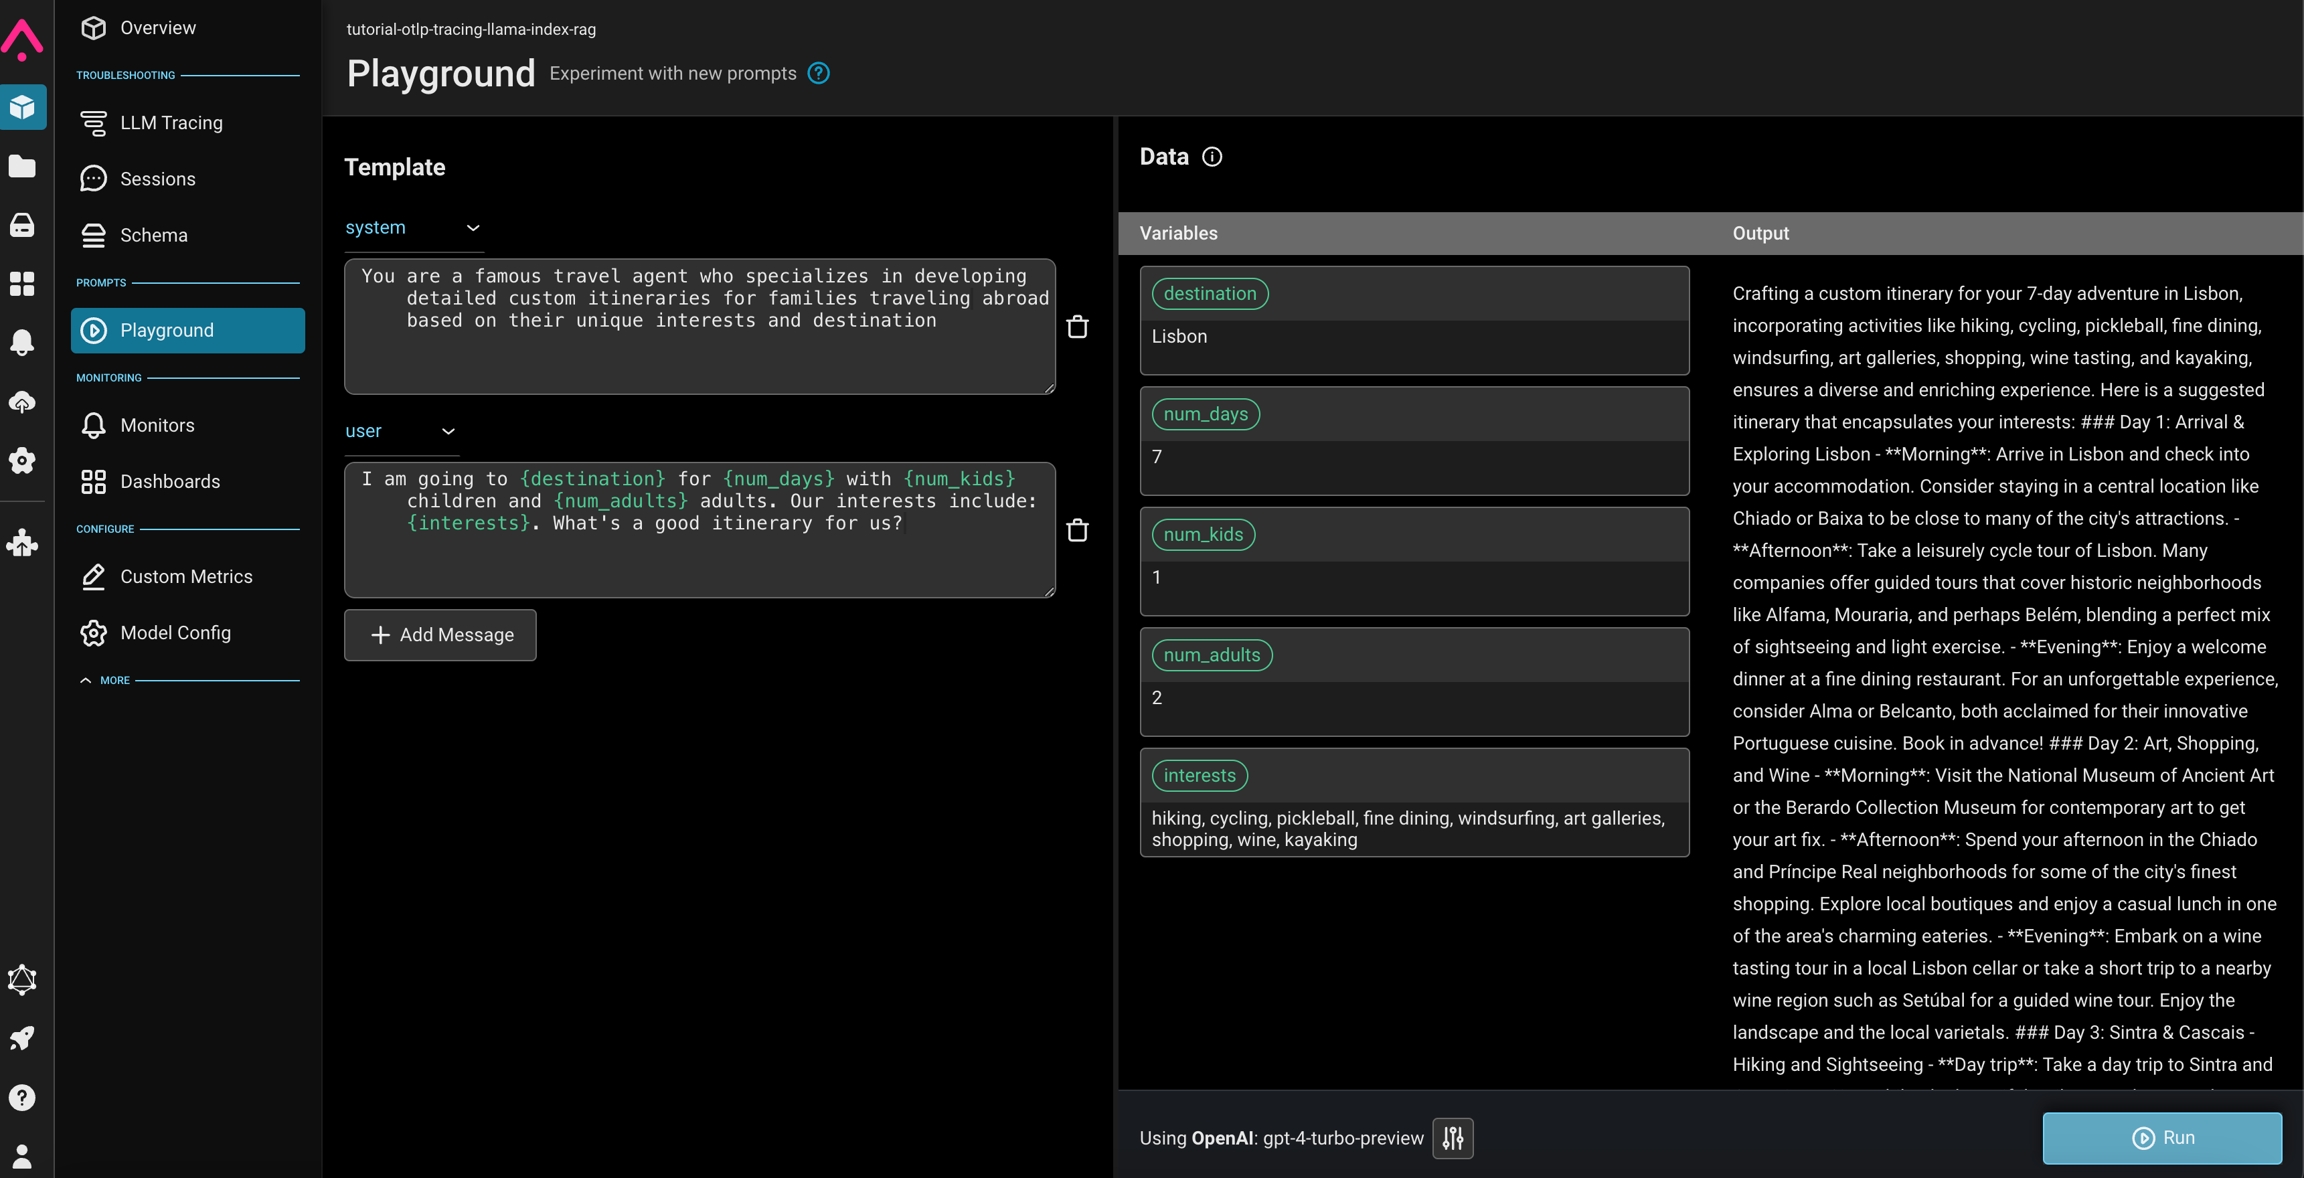Open the user role dropdown

(400, 431)
